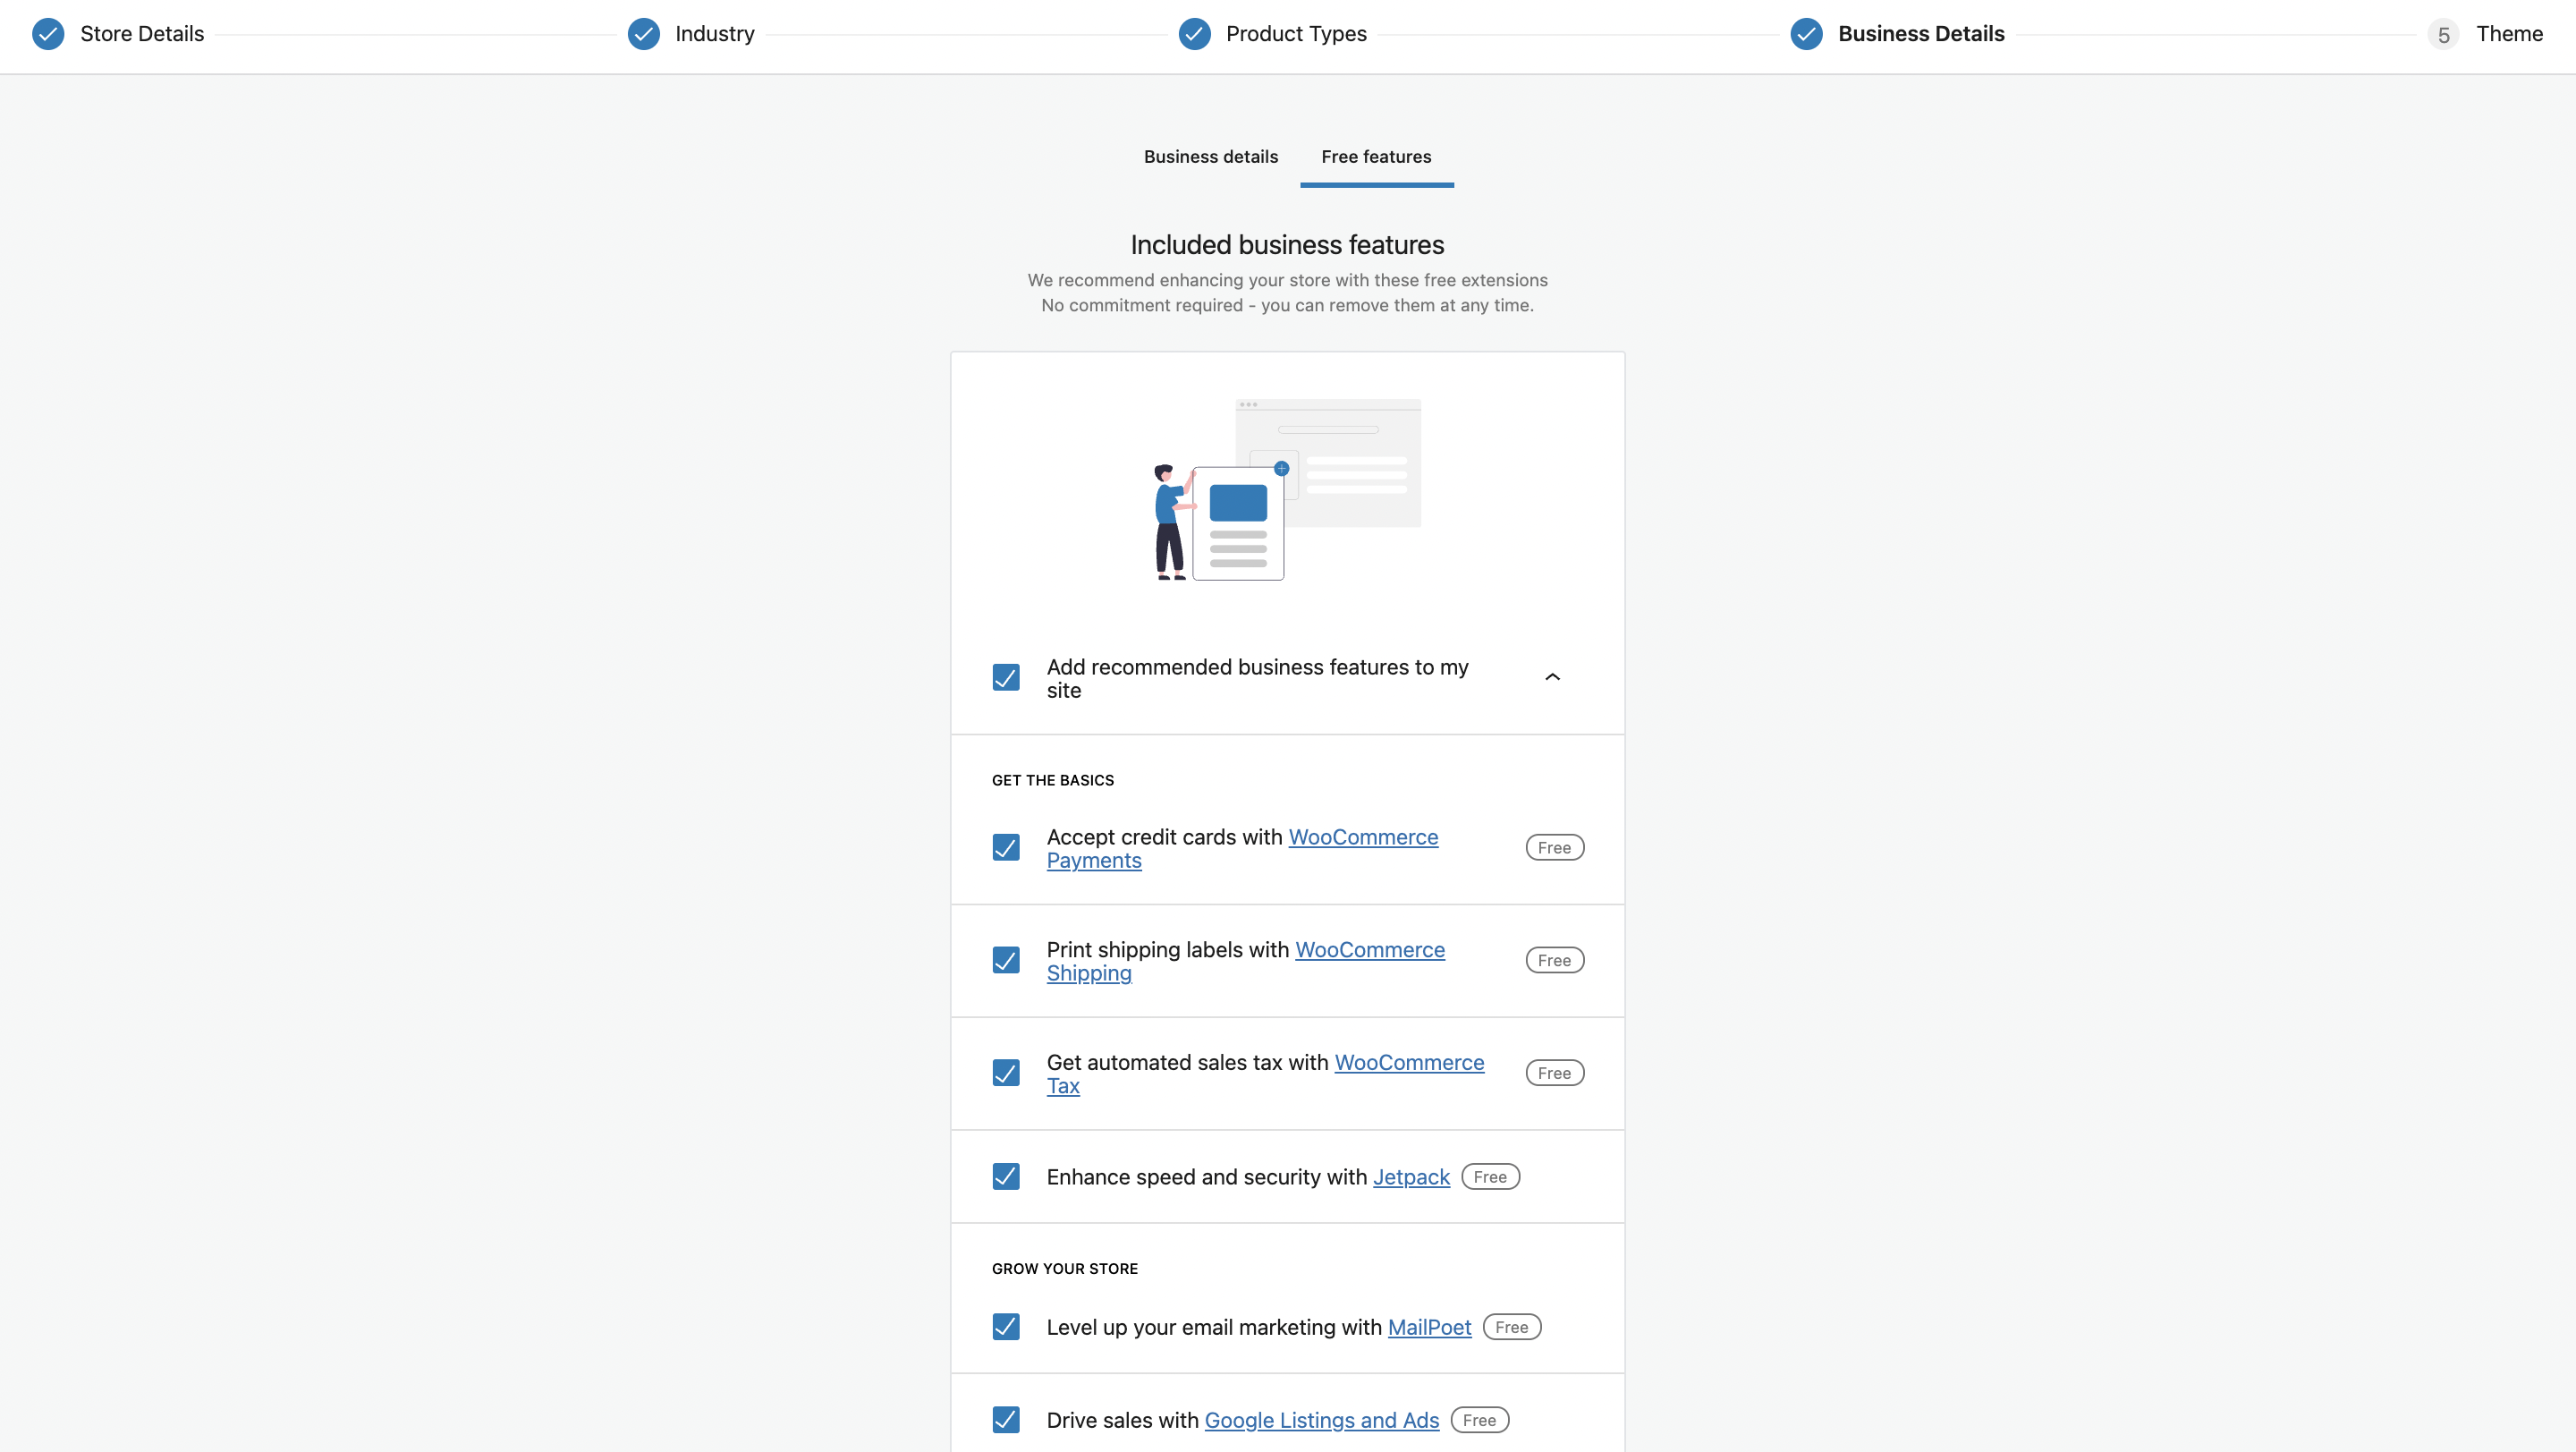The height and width of the screenshot is (1452, 2576).
Task: Click the Product Types step checkmark icon
Action: pyautogui.click(x=1194, y=34)
